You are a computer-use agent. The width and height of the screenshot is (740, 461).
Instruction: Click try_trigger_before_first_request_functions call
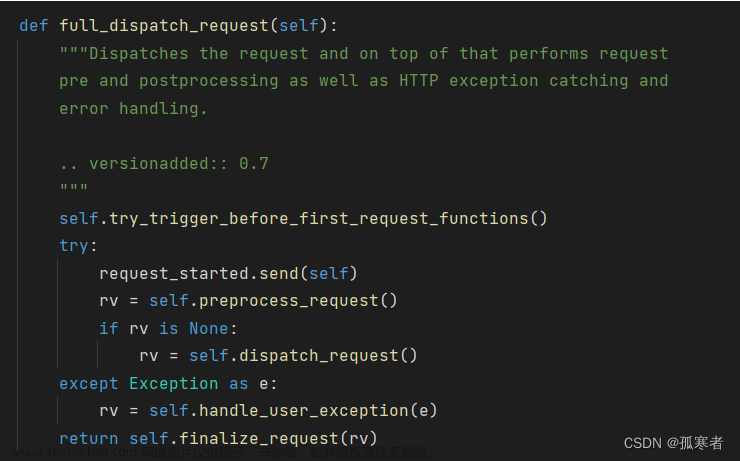tap(328, 218)
